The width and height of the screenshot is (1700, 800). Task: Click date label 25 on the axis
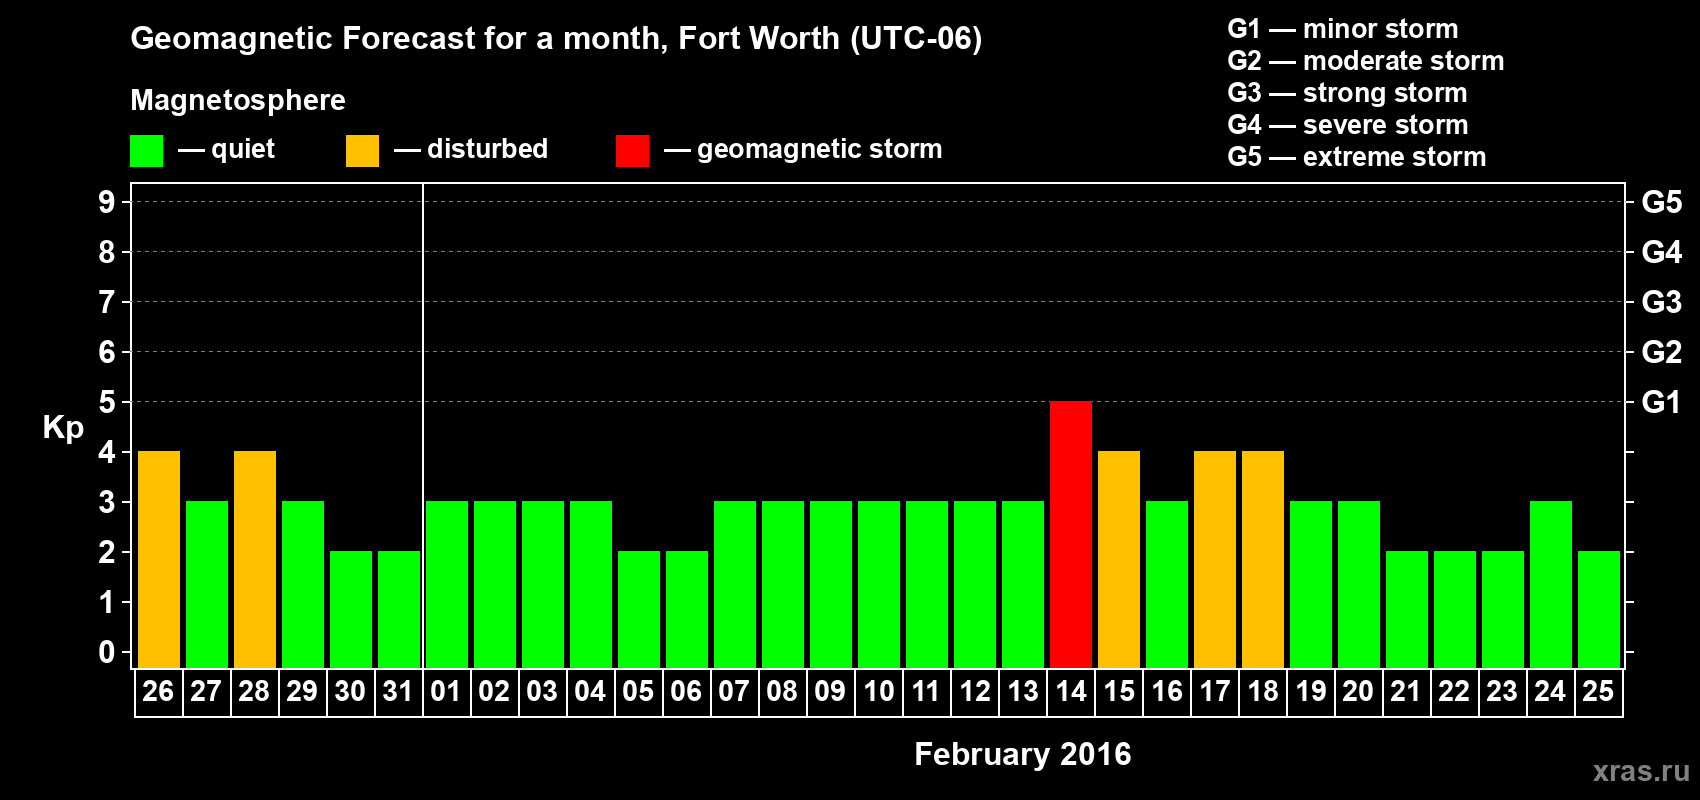click(x=1598, y=692)
